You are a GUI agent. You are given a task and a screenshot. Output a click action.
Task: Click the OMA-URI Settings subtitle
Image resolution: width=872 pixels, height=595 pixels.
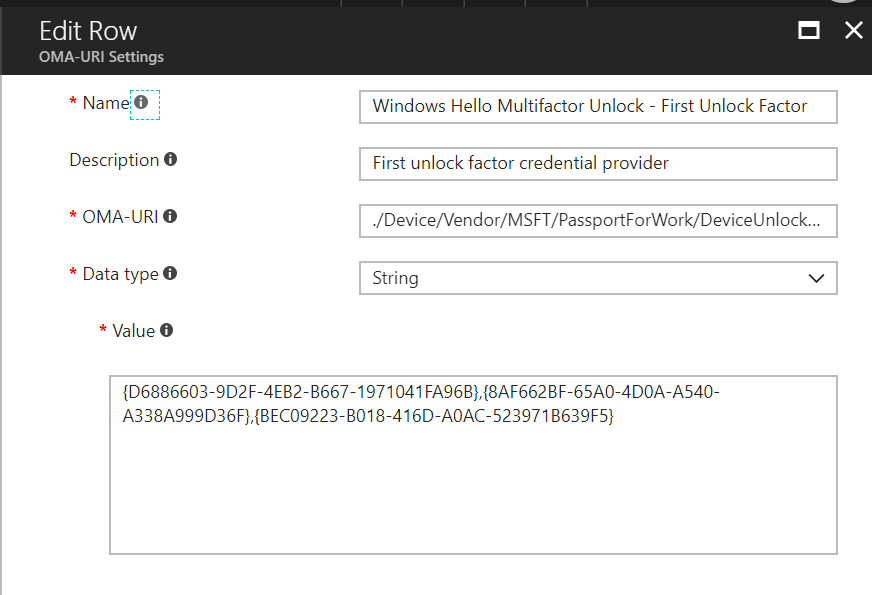point(101,57)
